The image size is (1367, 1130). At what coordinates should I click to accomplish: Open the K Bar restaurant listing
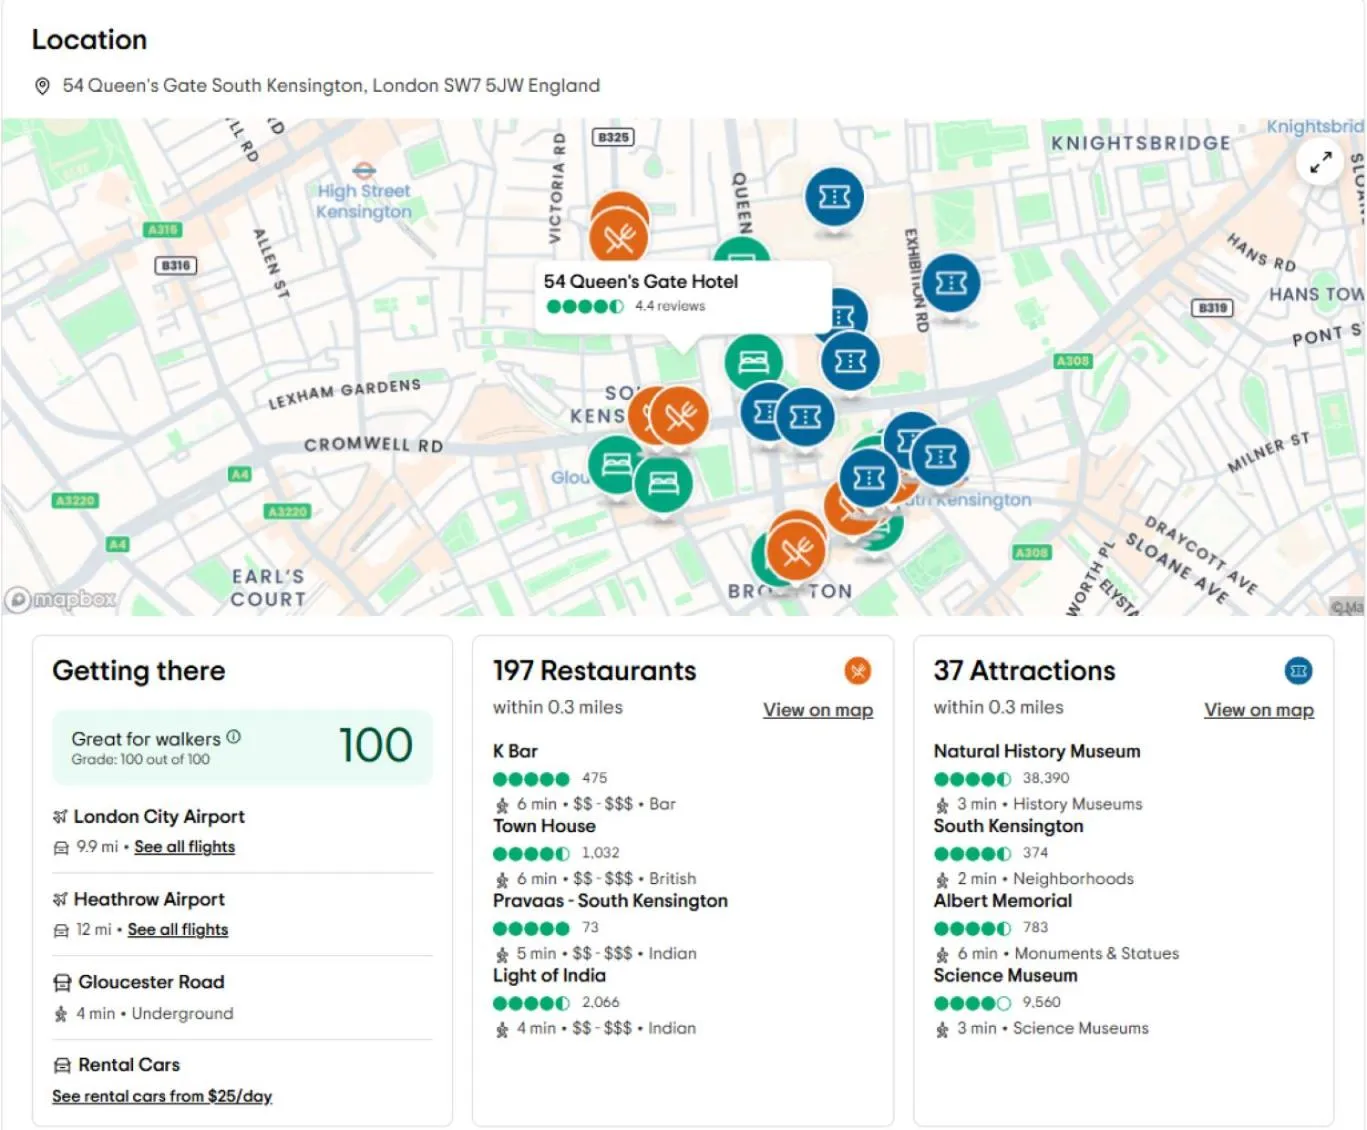click(x=515, y=751)
